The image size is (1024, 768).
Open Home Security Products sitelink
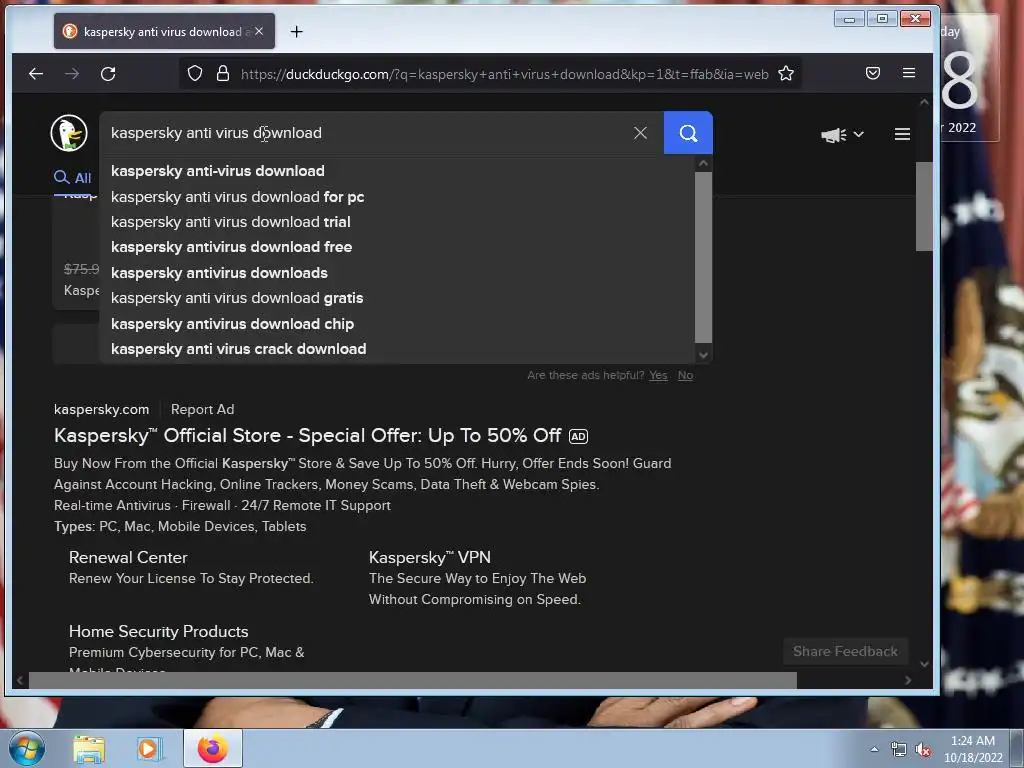[159, 632]
